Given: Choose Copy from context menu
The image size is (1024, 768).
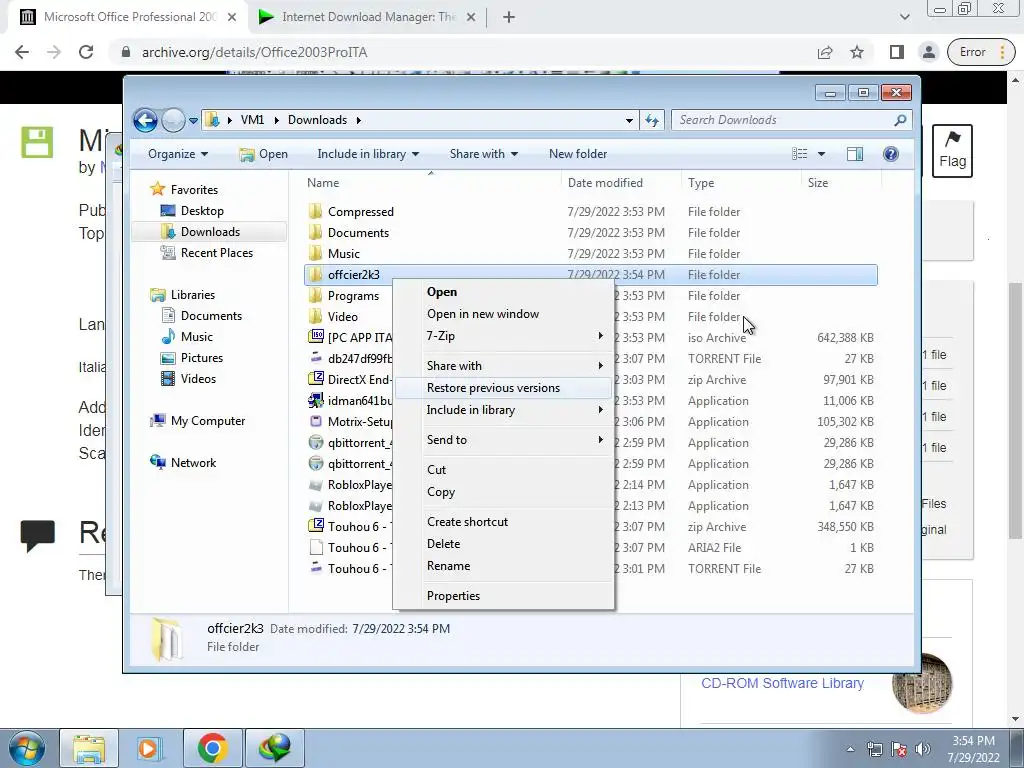Looking at the screenshot, I should (504, 492).
